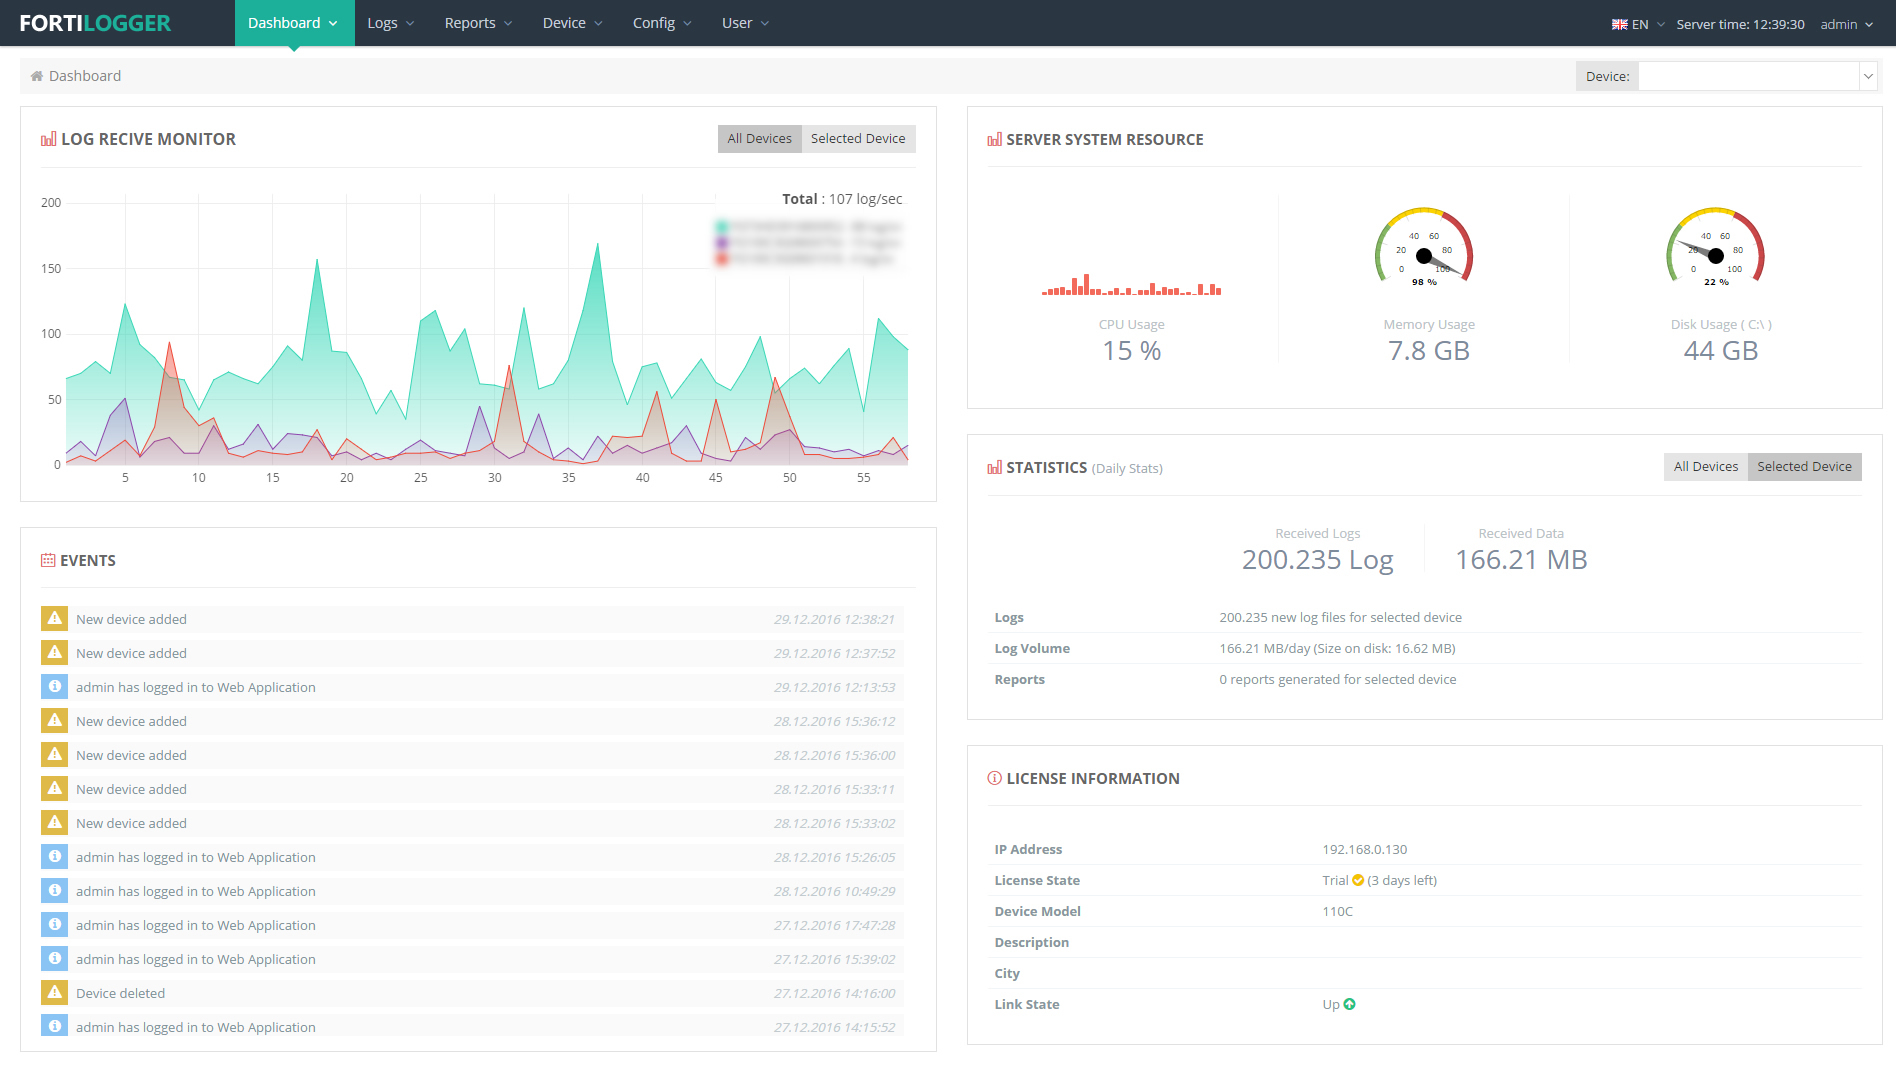Click the Total 107 log/sec label
The image size is (1896, 1080).
[842, 199]
